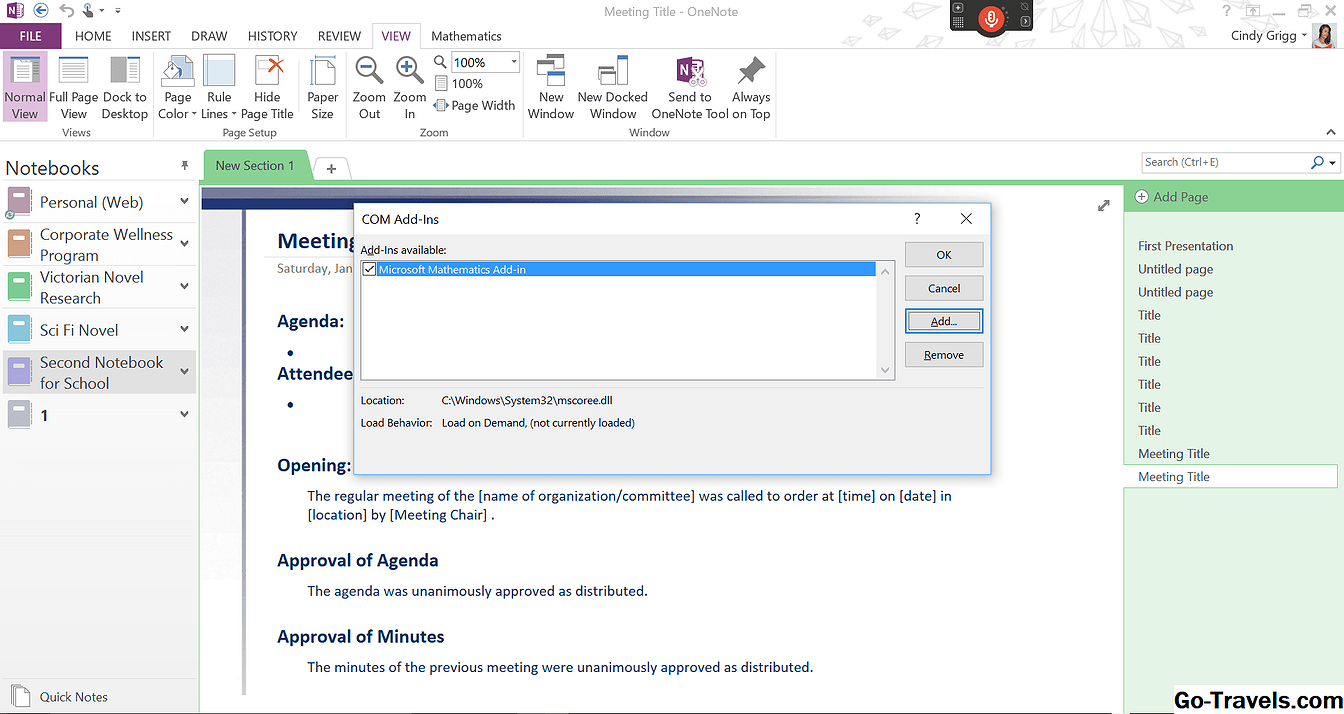The height and width of the screenshot is (714, 1344).
Task: Select the New Section 1 tab
Action: point(255,166)
